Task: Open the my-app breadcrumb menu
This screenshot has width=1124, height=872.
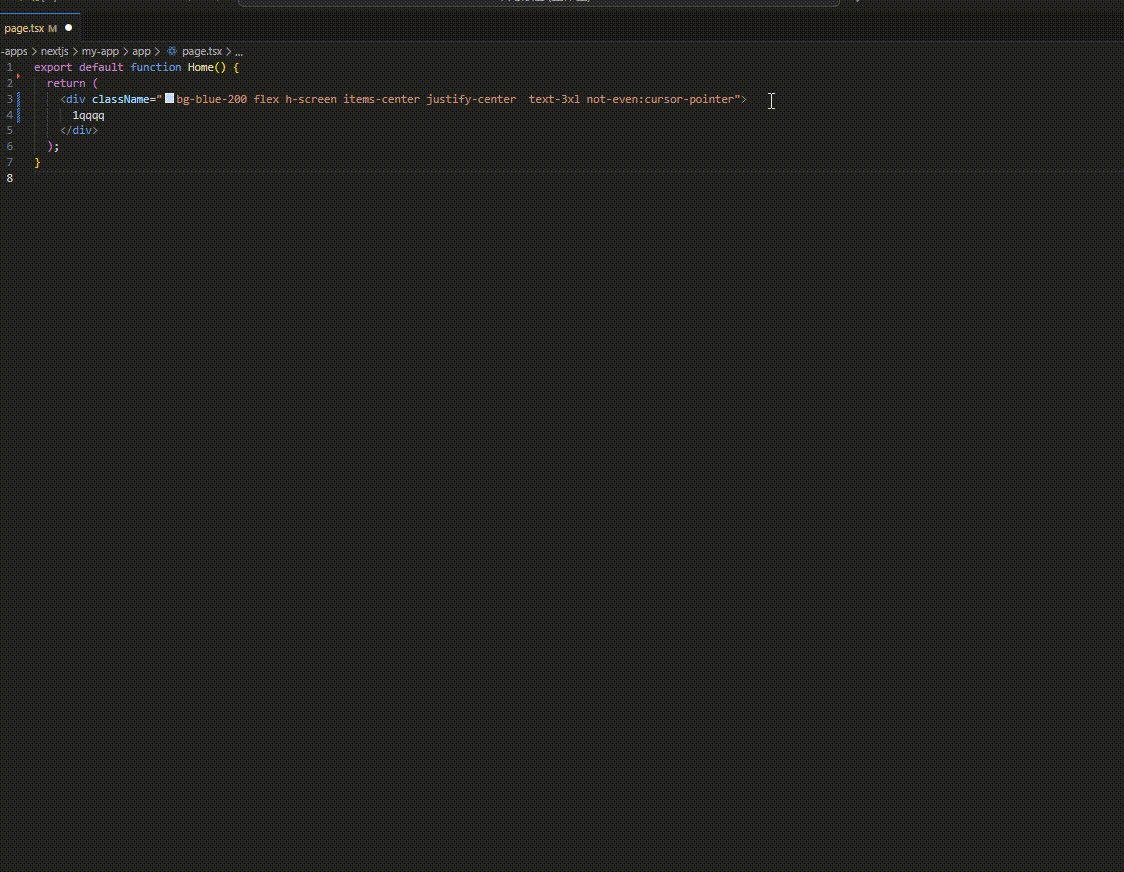Action: click(100, 51)
